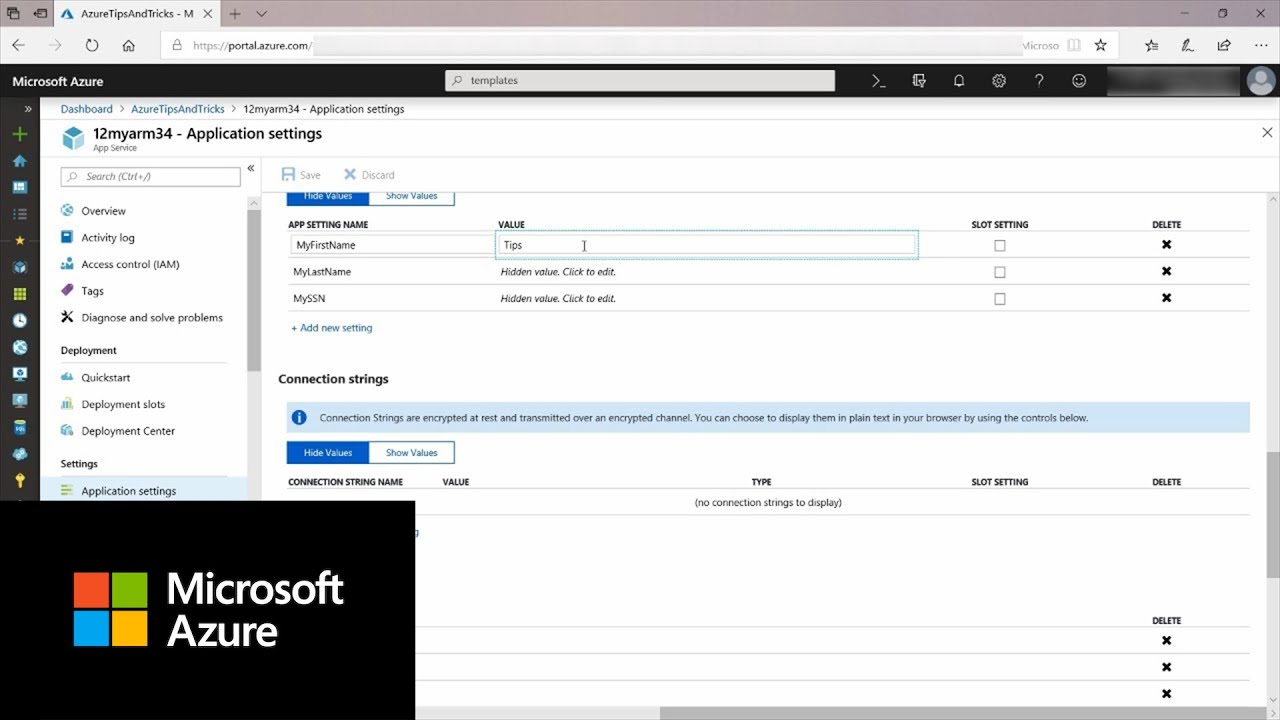Click the Favorites star in left rail
The image size is (1280, 720).
coord(20,241)
